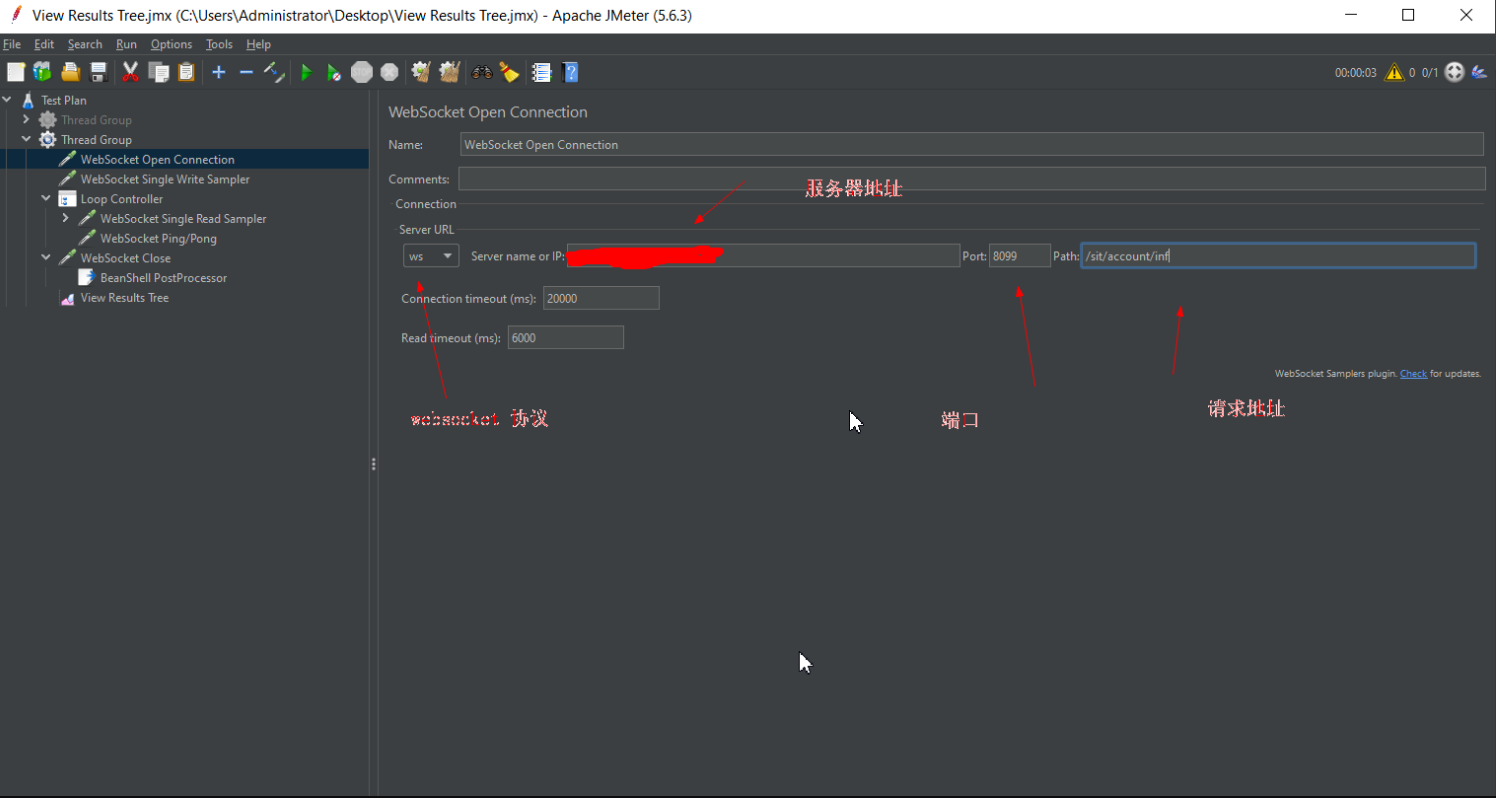The image size is (1496, 798).
Task: Click the Read timeout field showing 6000
Action: 566,338
